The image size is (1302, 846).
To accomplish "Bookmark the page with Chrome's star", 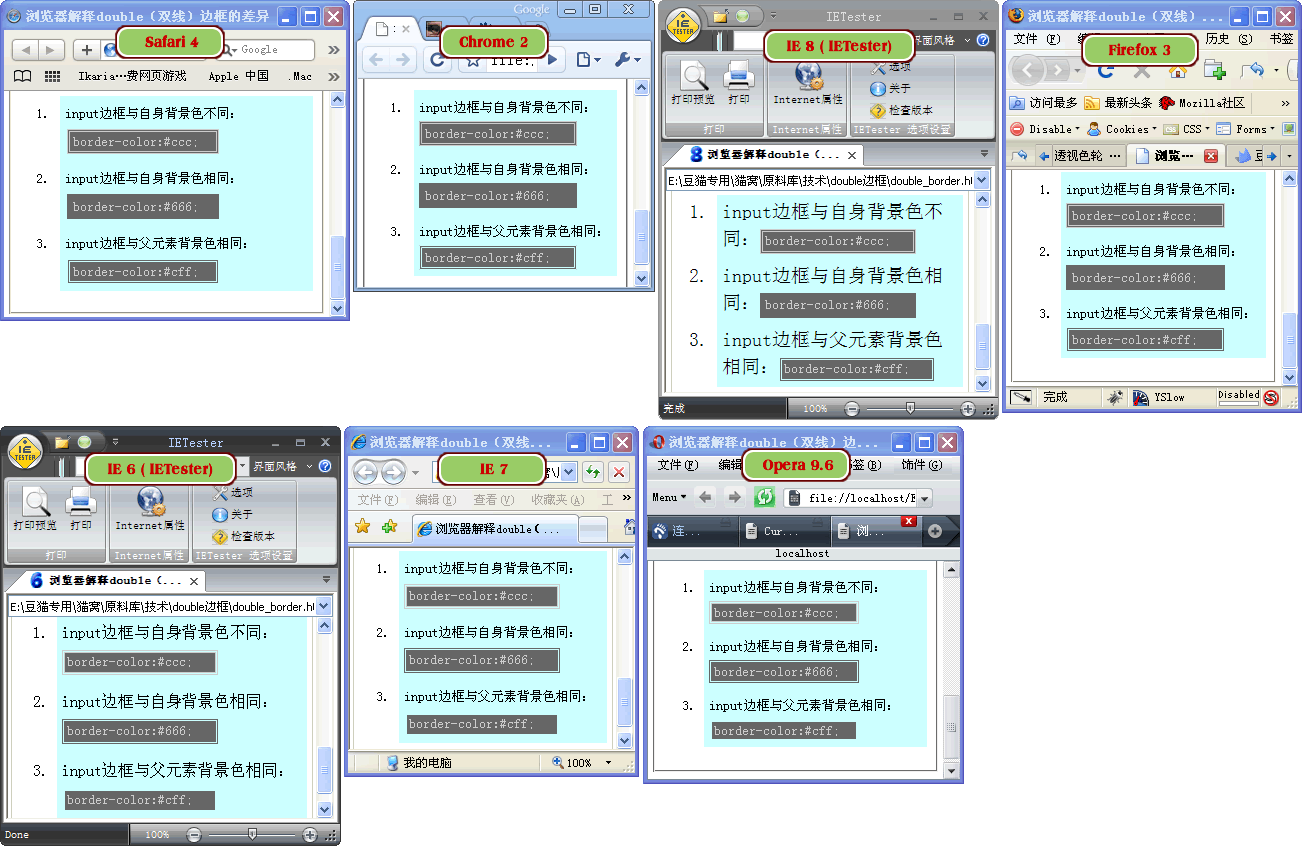I will [472, 61].
